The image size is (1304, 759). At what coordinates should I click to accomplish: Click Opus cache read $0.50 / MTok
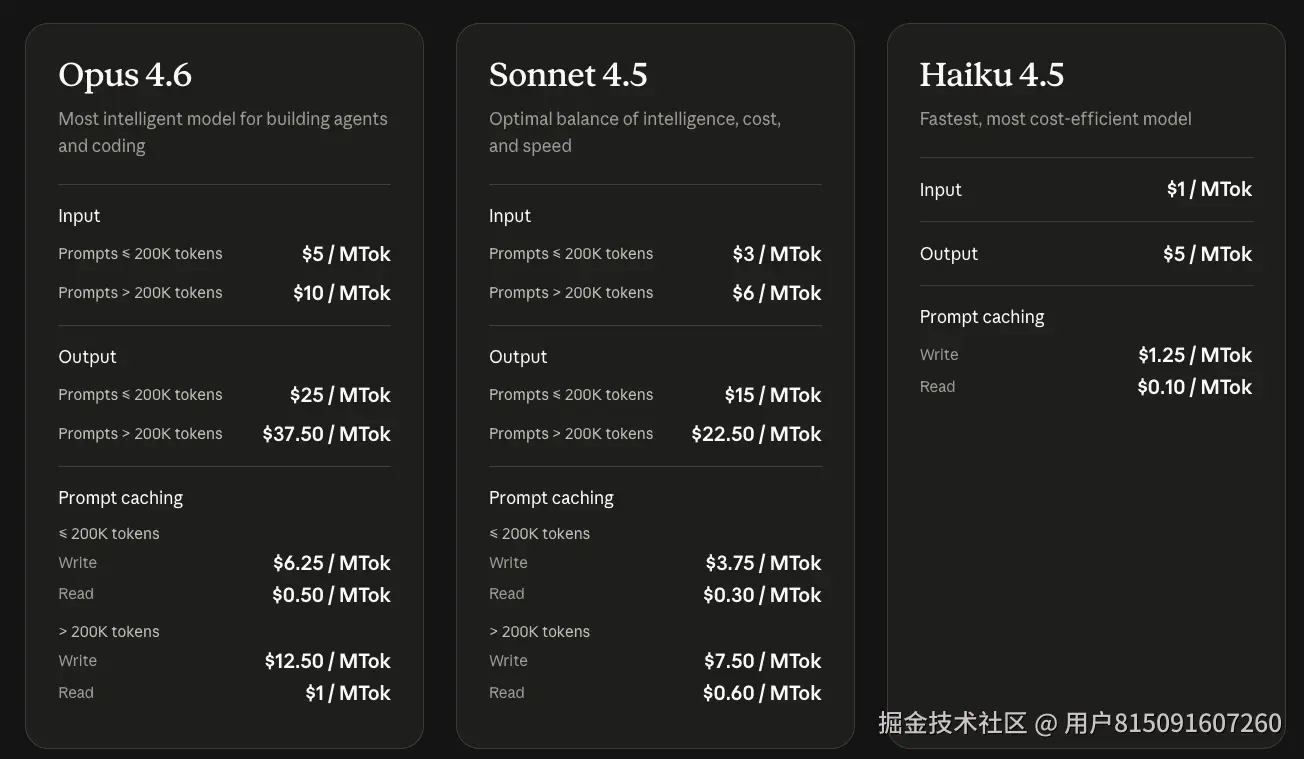pos(332,595)
